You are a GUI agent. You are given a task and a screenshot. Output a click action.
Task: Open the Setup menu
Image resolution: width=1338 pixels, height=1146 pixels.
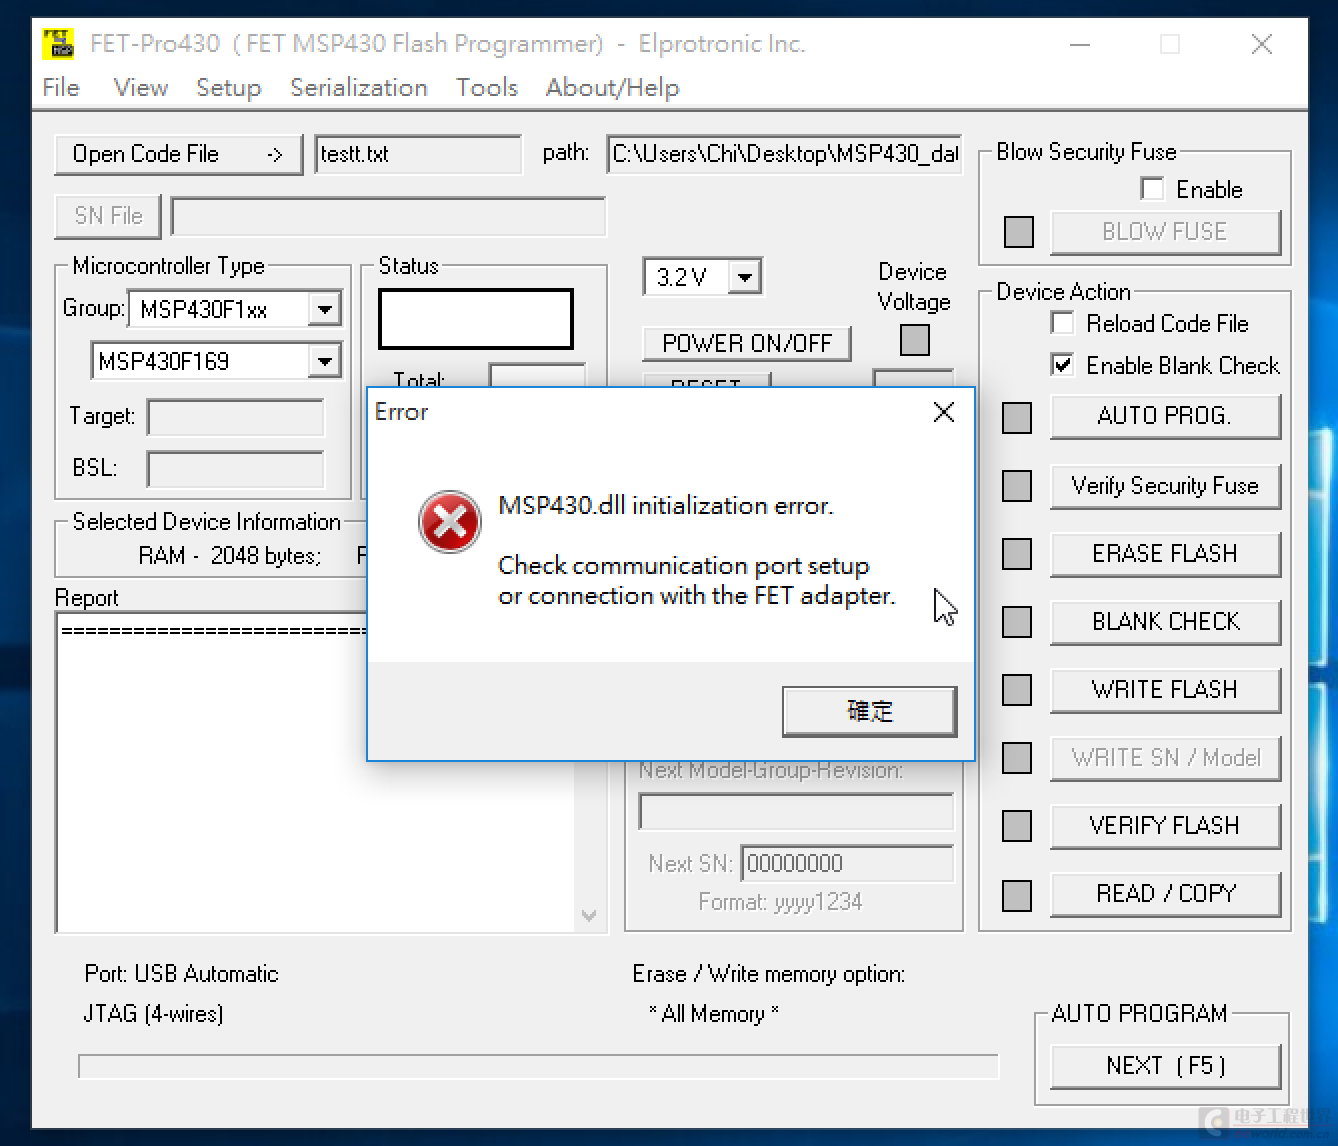click(228, 88)
